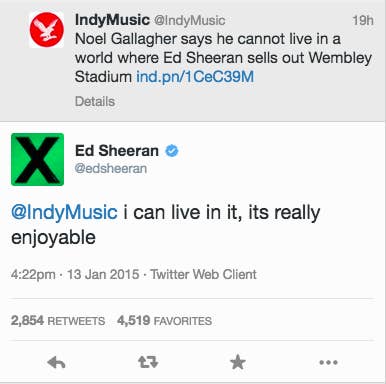This screenshot has height=384, width=386.
Task: Open the IndyMusic account name
Action: (x=112, y=20)
